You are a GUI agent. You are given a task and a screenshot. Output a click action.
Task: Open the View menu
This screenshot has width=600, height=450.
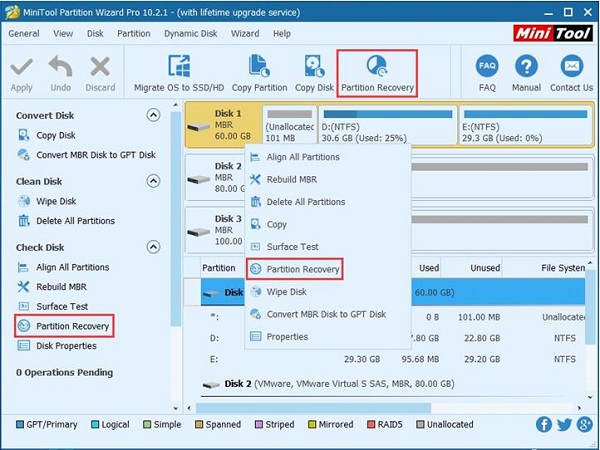point(63,34)
